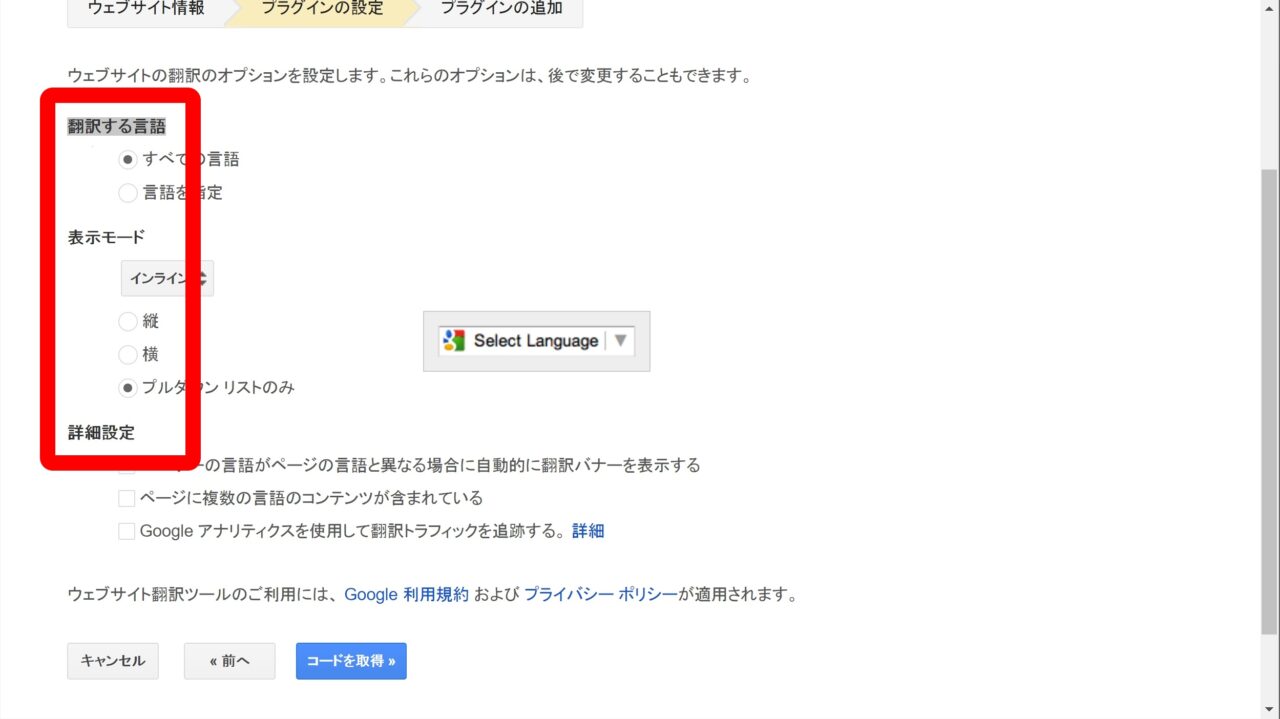Expand the インライン display mode dropdown

coord(167,279)
